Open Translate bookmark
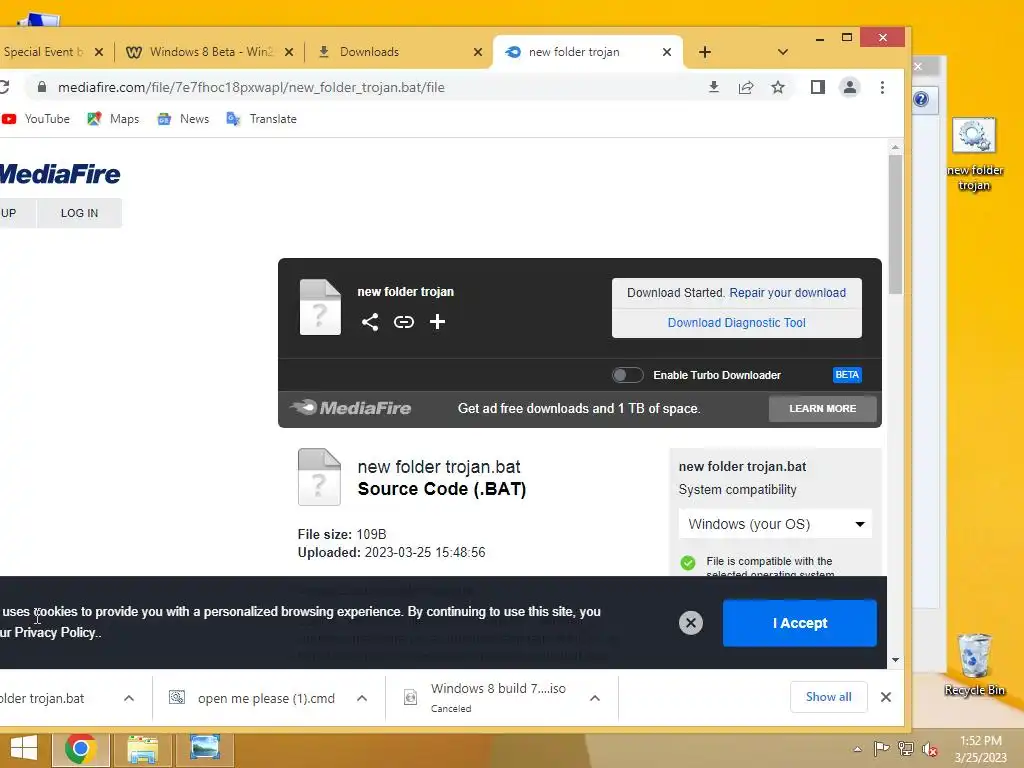The height and width of the screenshot is (768, 1024). pyautogui.click(x=261, y=119)
